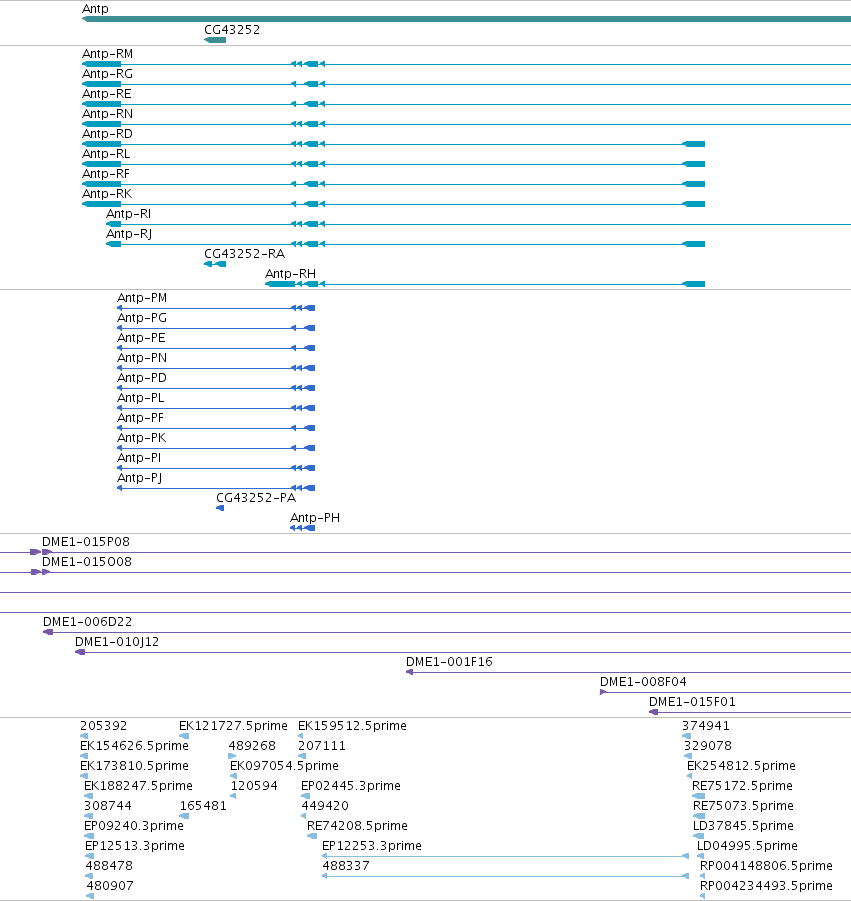Click RE75172.5prime feature label

(742, 786)
